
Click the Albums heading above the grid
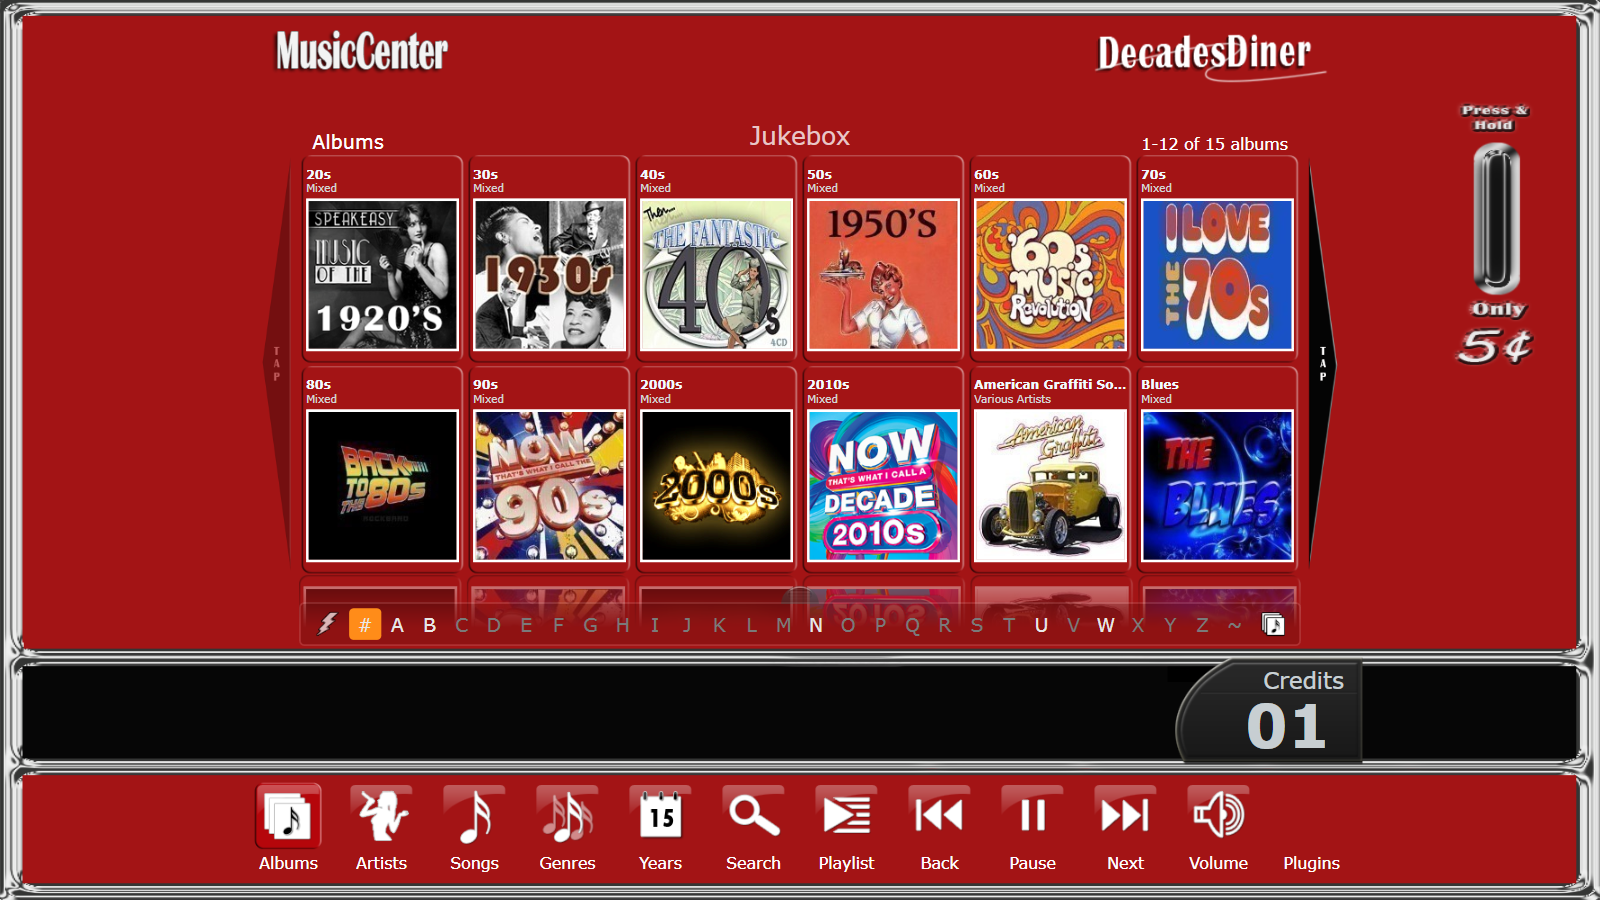[x=348, y=142]
